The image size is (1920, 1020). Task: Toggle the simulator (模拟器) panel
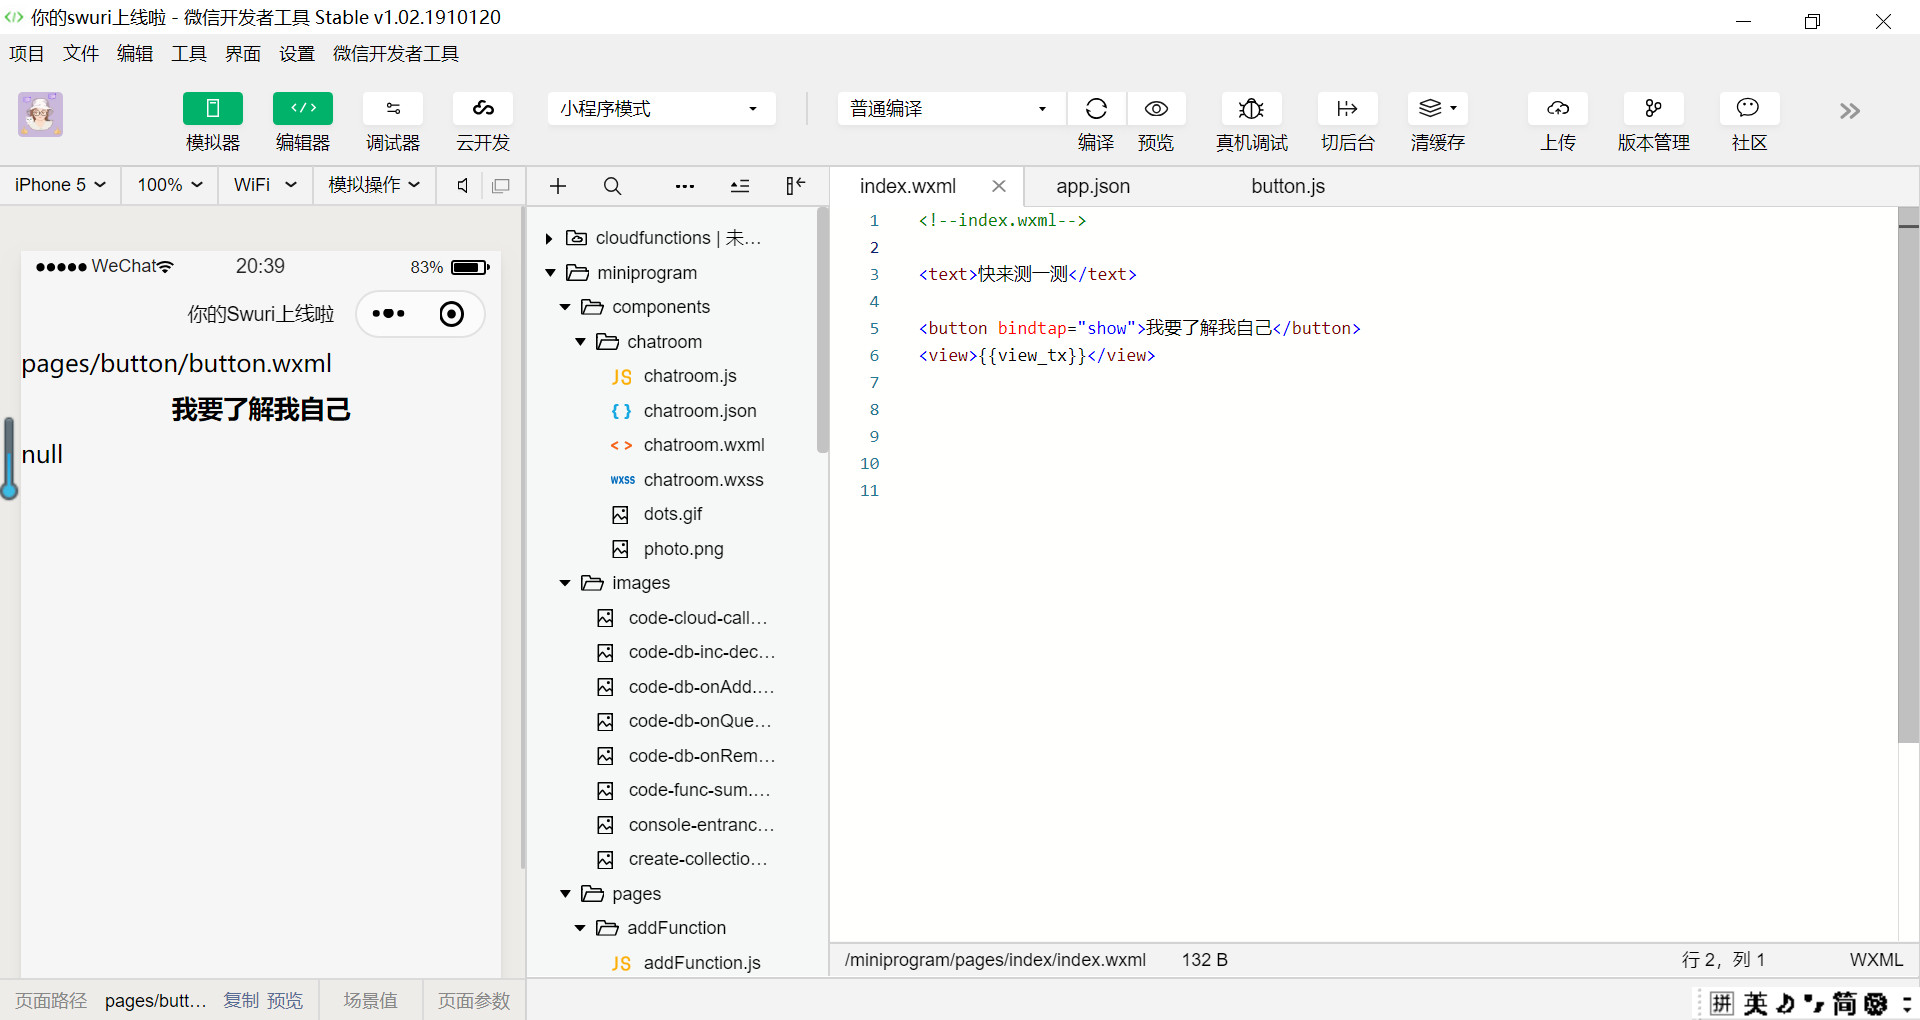click(x=213, y=109)
